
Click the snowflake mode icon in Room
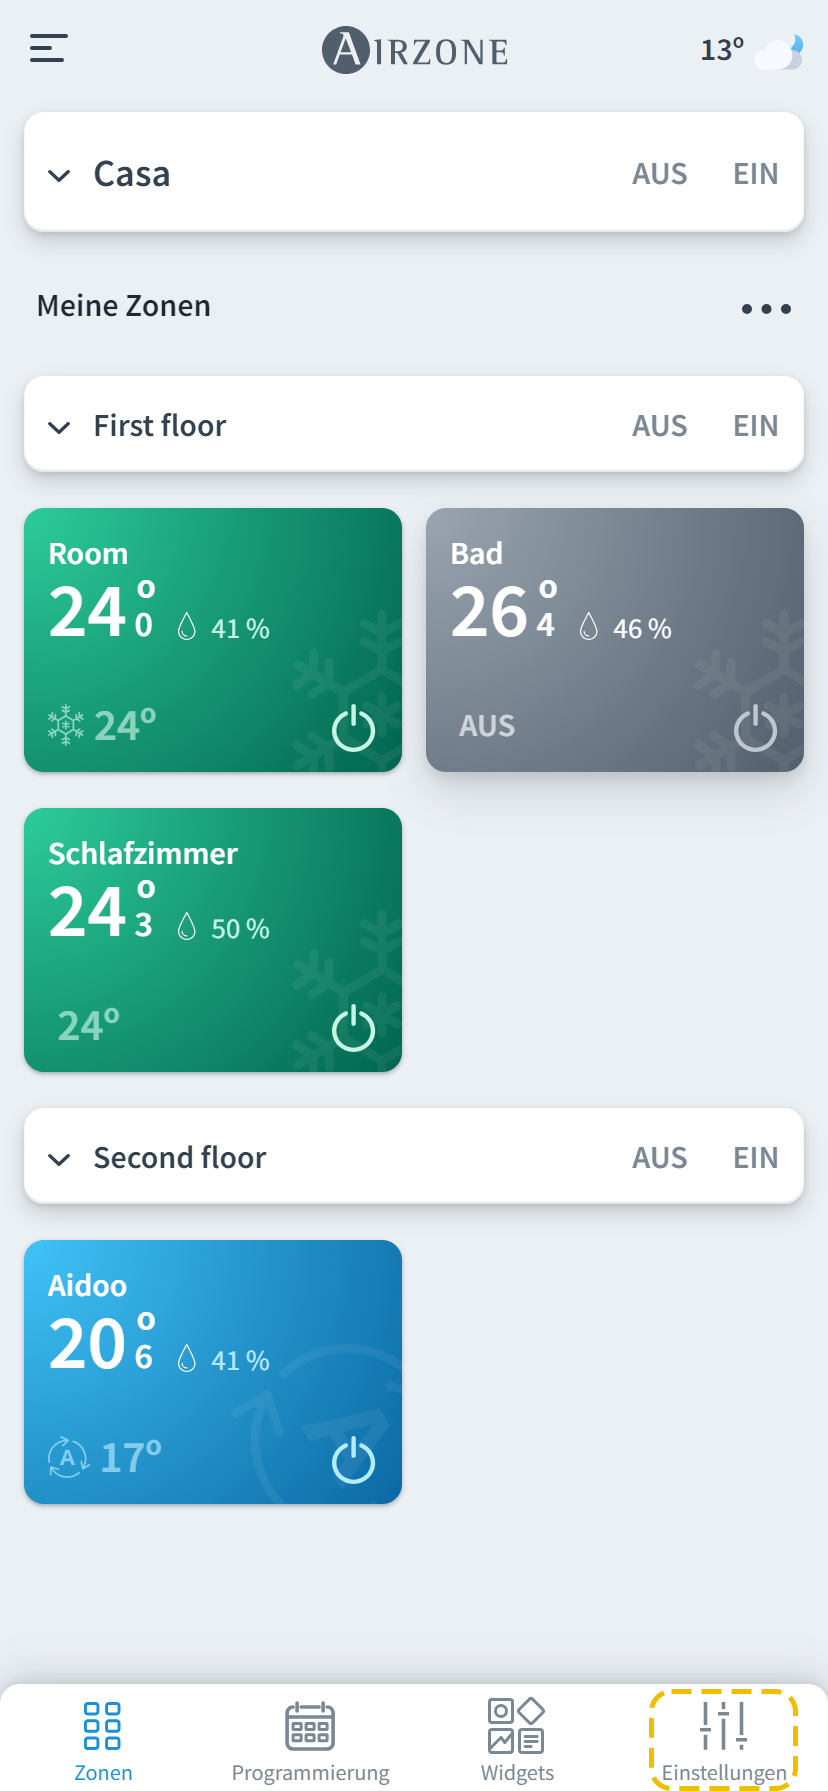66,725
